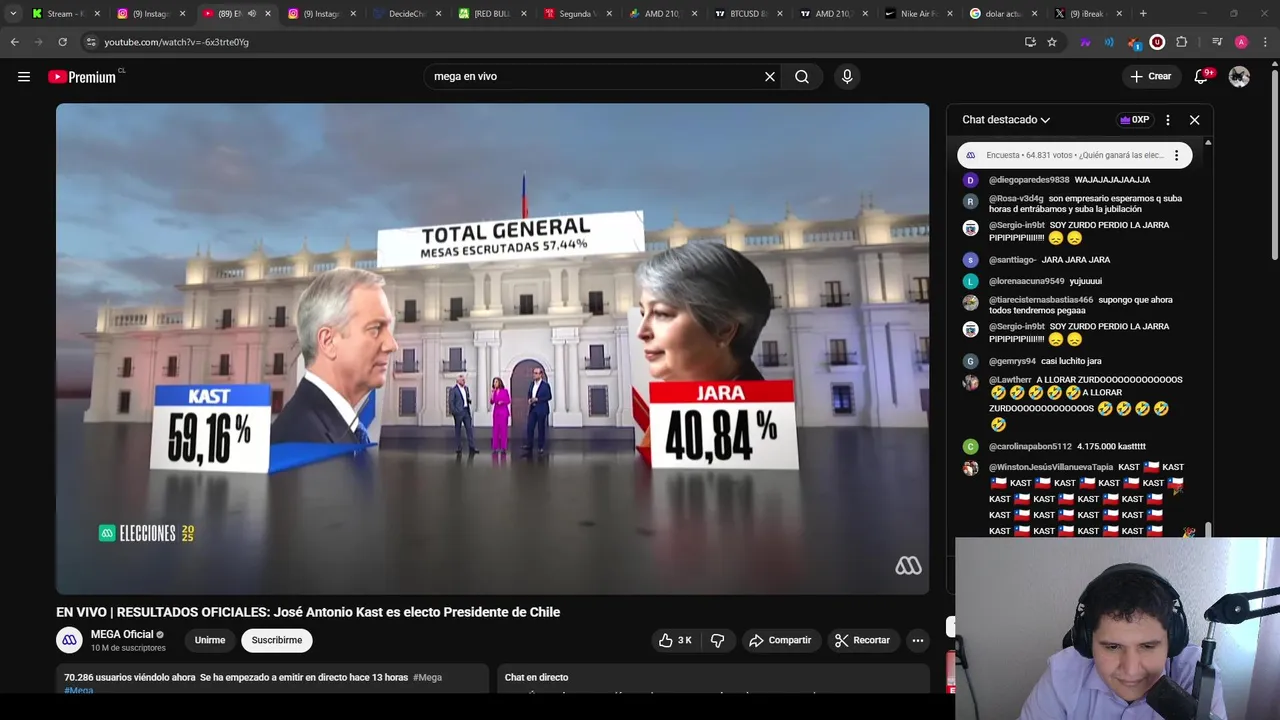Click the browser address bar URL
The height and width of the screenshot is (720, 1280).
coord(177,42)
